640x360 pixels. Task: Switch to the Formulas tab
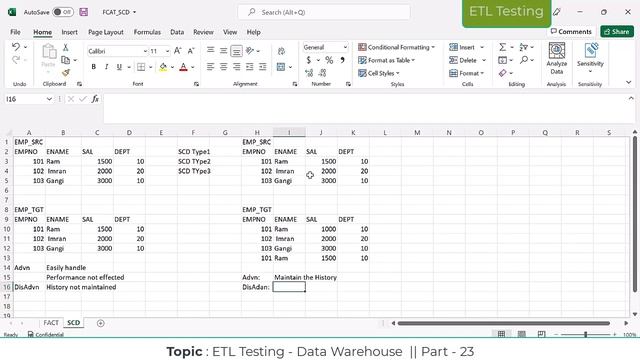tap(147, 32)
